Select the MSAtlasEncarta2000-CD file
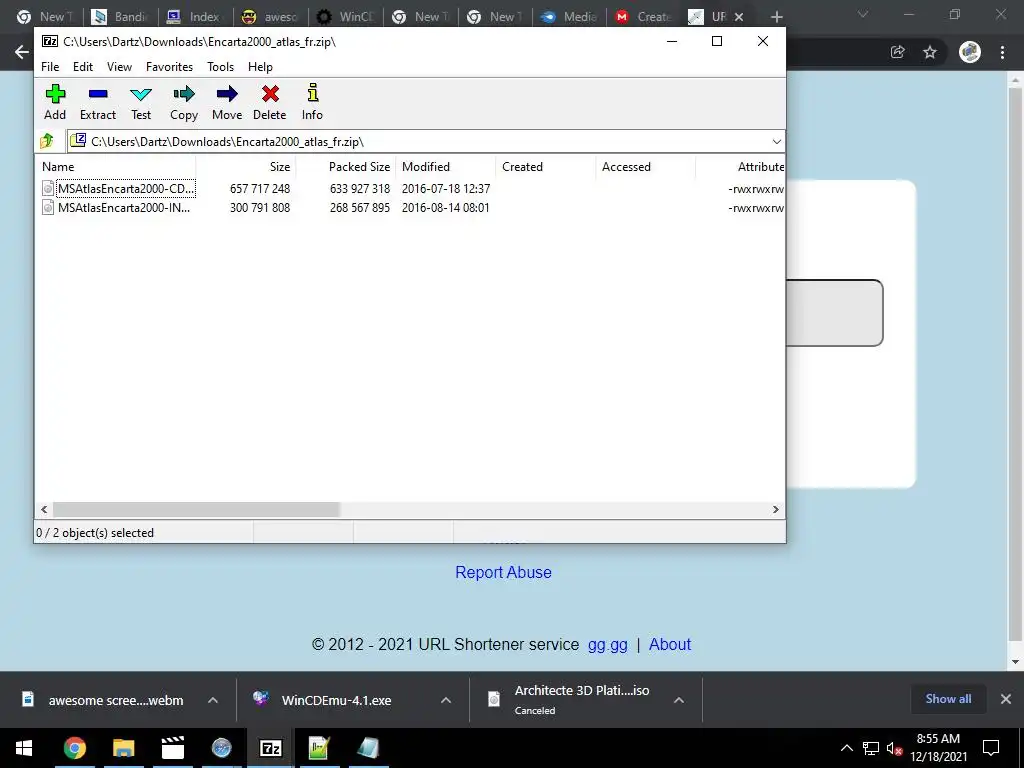The width and height of the screenshot is (1024, 768). [x=126, y=189]
